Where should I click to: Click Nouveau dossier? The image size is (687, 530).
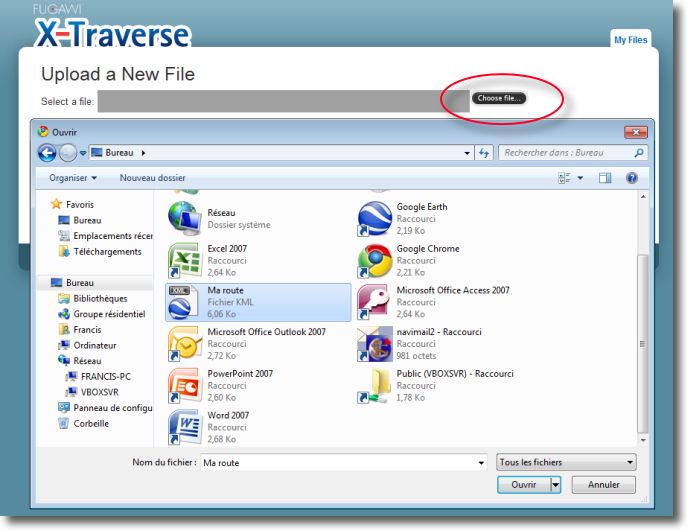(152, 178)
